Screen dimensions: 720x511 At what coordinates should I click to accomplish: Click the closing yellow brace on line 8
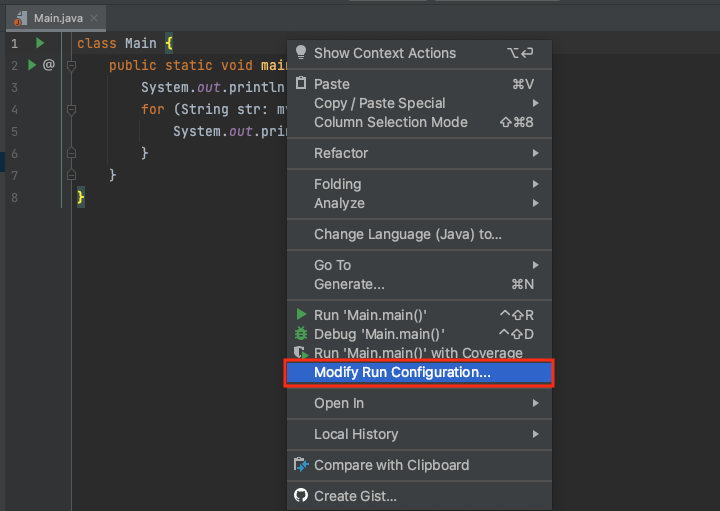coord(81,197)
